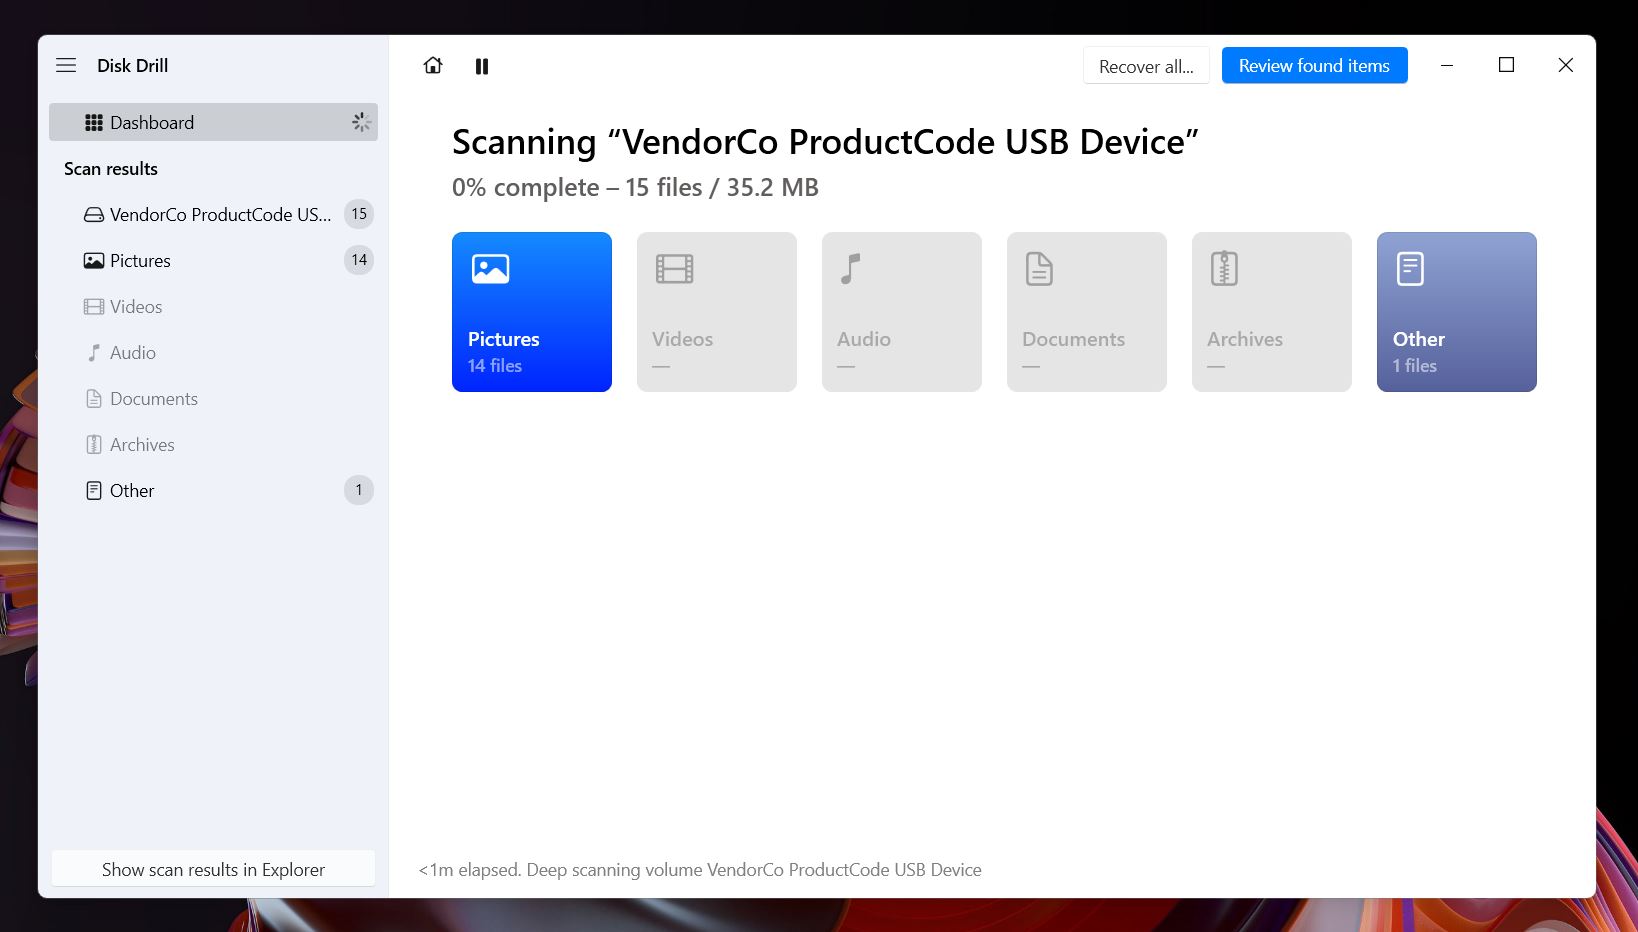Minimize the Disk Drill window
The width and height of the screenshot is (1638, 932).
pos(1446,65)
